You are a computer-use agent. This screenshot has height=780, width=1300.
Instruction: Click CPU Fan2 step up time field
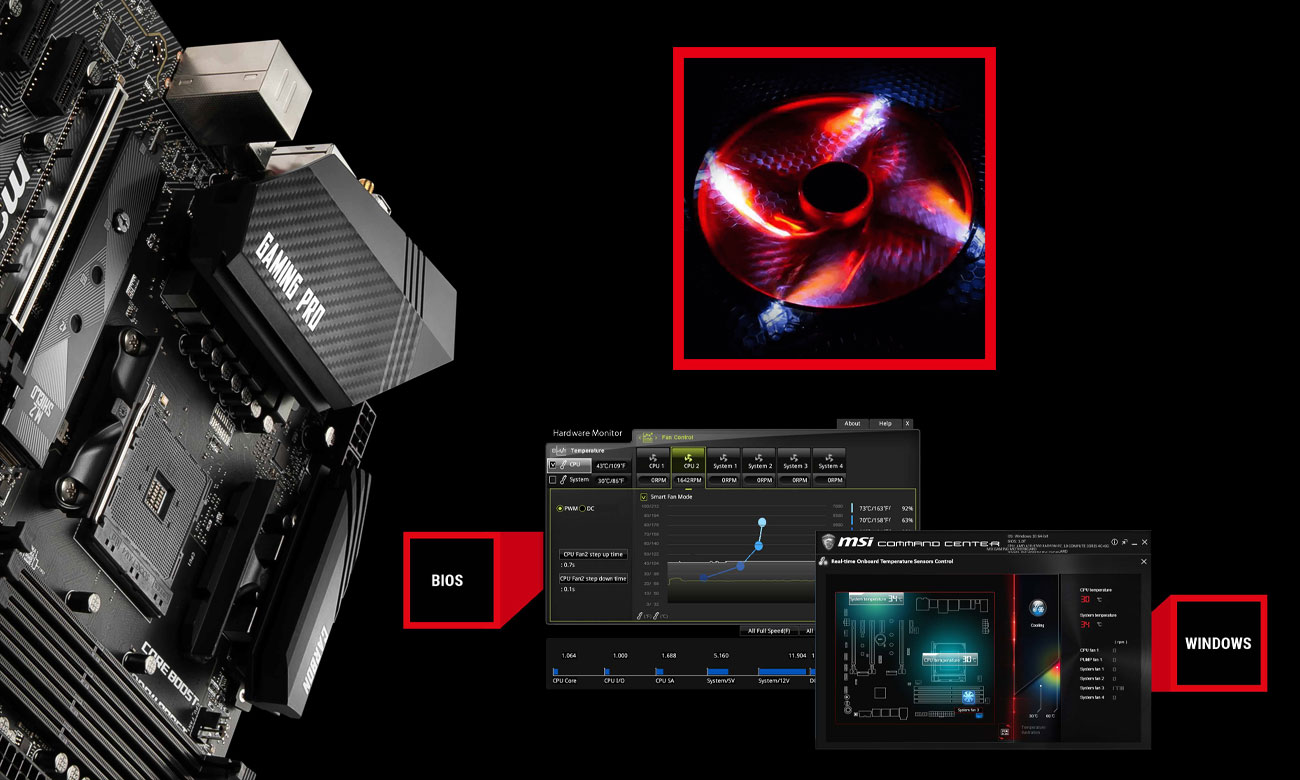593,554
